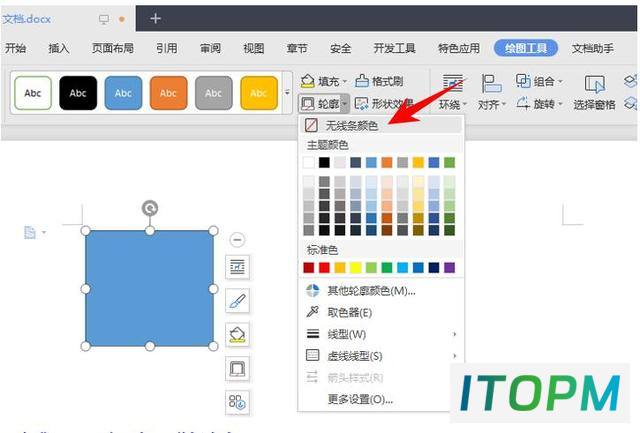This screenshot has height=433, width=640.
Task: Apply the orange Abc shape style
Action: (169, 93)
